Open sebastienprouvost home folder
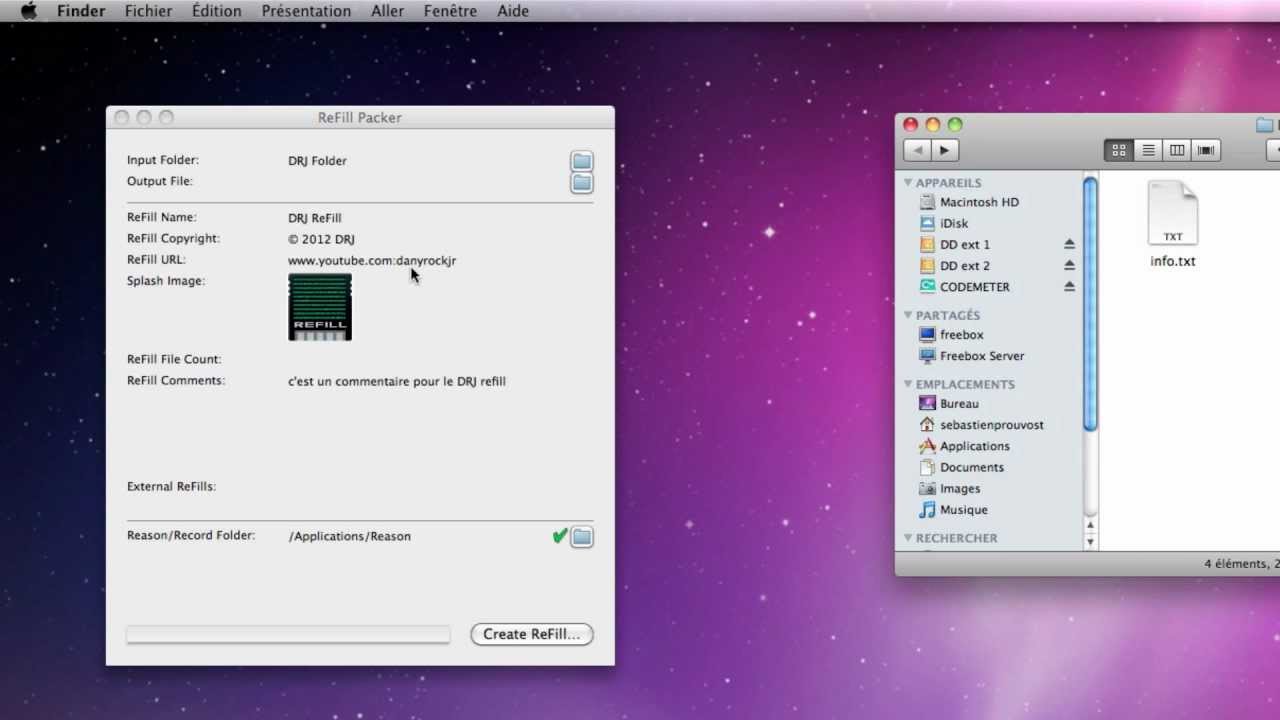The width and height of the screenshot is (1280, 720). pyautogui.click(x=990, y=425)
